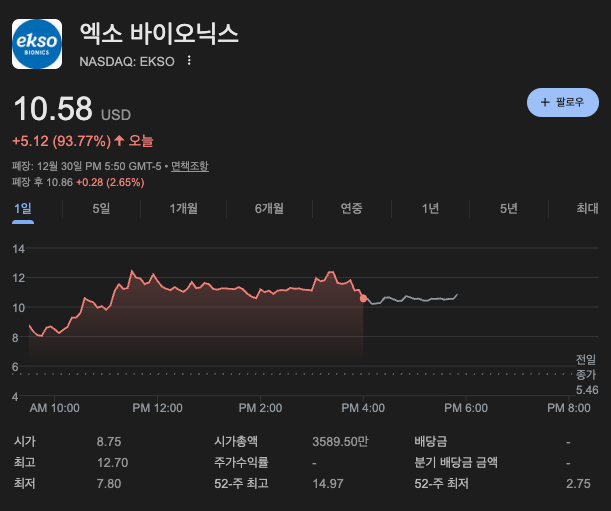Click the 최저 value 7.80
Image resolution: width=611 pixels, height=511 pixels.
109,484
